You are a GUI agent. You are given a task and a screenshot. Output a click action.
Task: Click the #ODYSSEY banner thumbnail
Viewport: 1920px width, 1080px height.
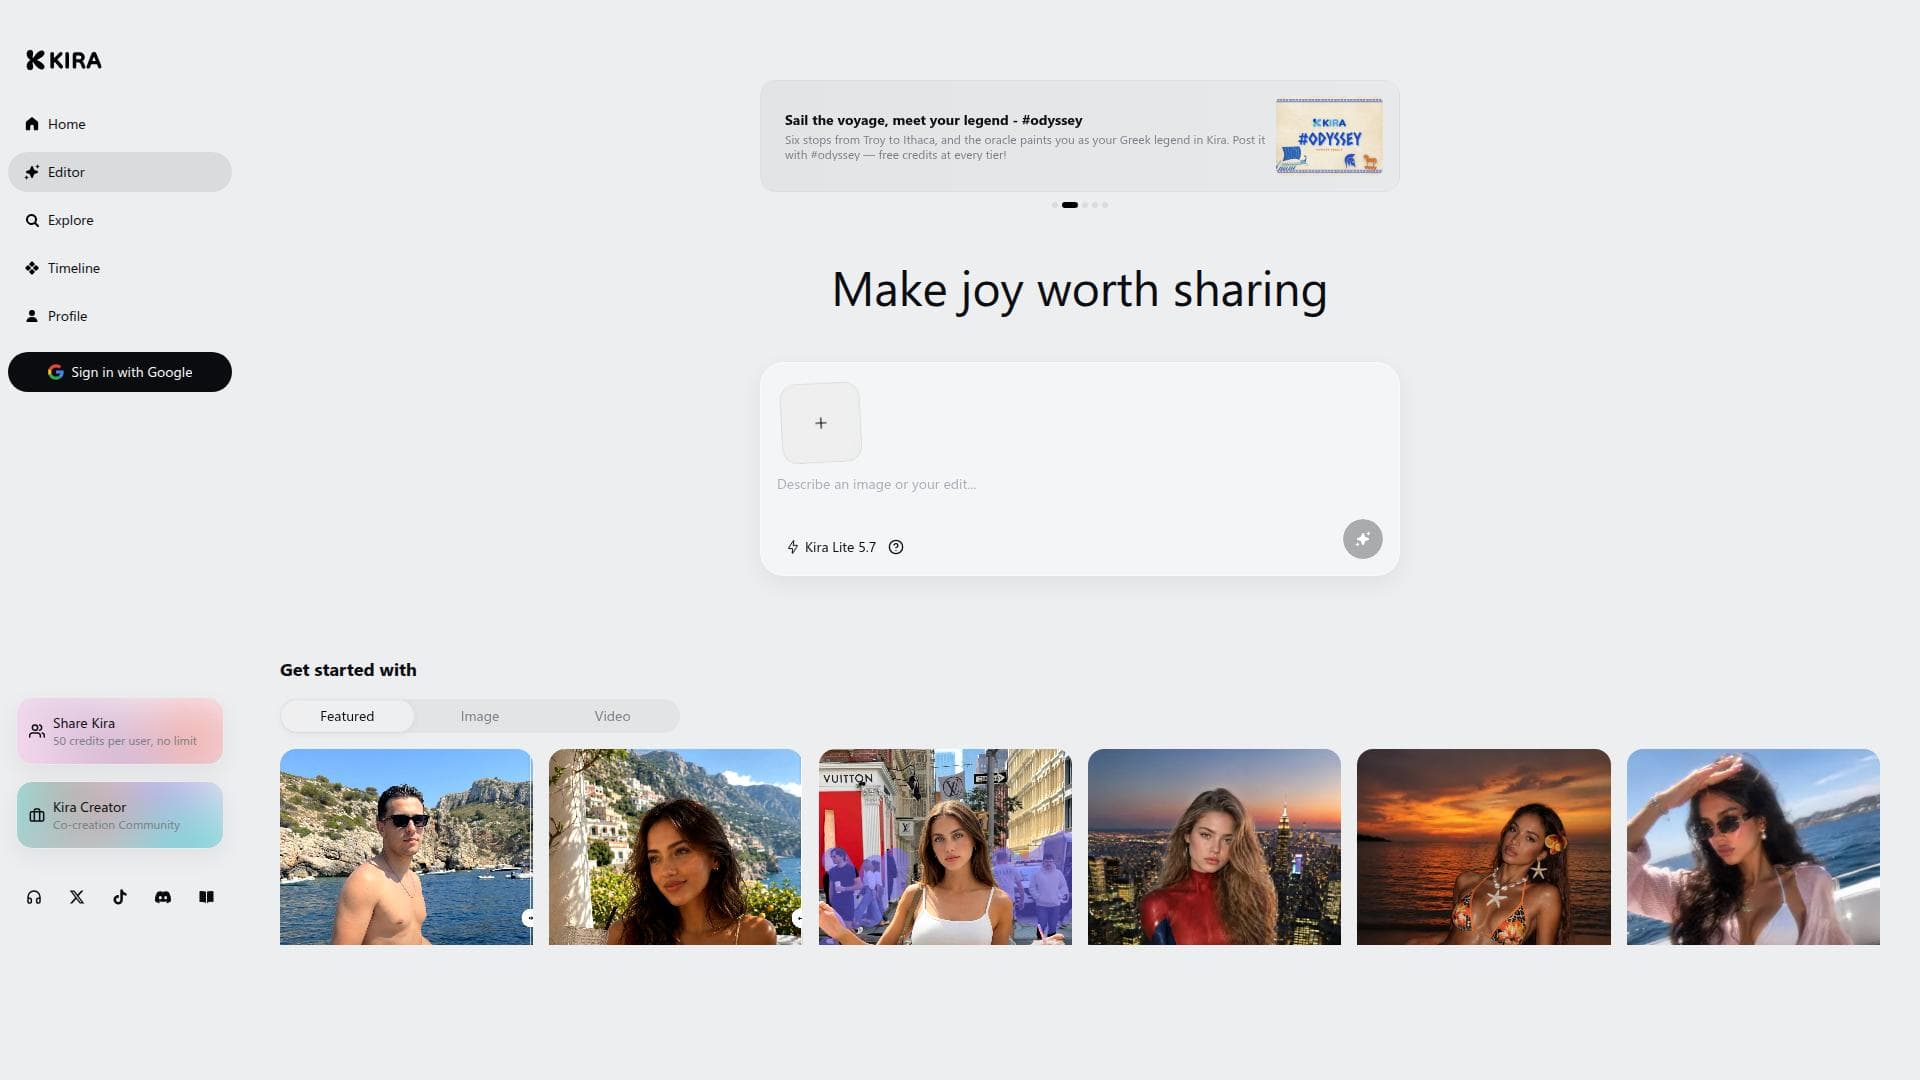1329,136
